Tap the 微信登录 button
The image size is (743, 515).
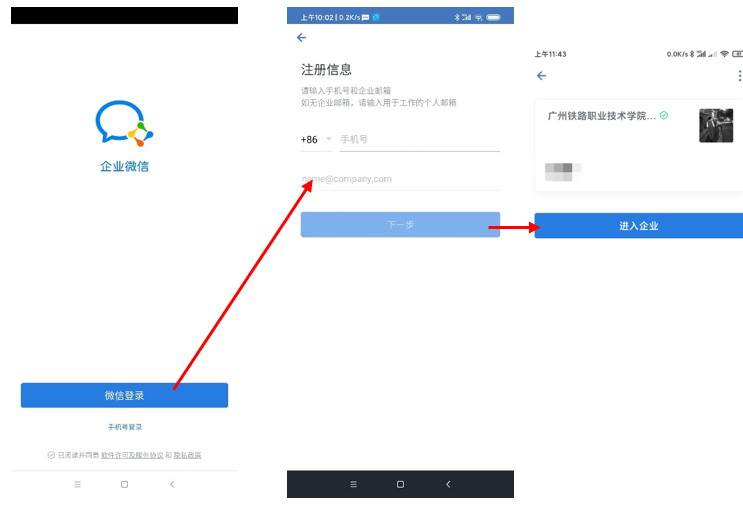click(x=124, y=395)
